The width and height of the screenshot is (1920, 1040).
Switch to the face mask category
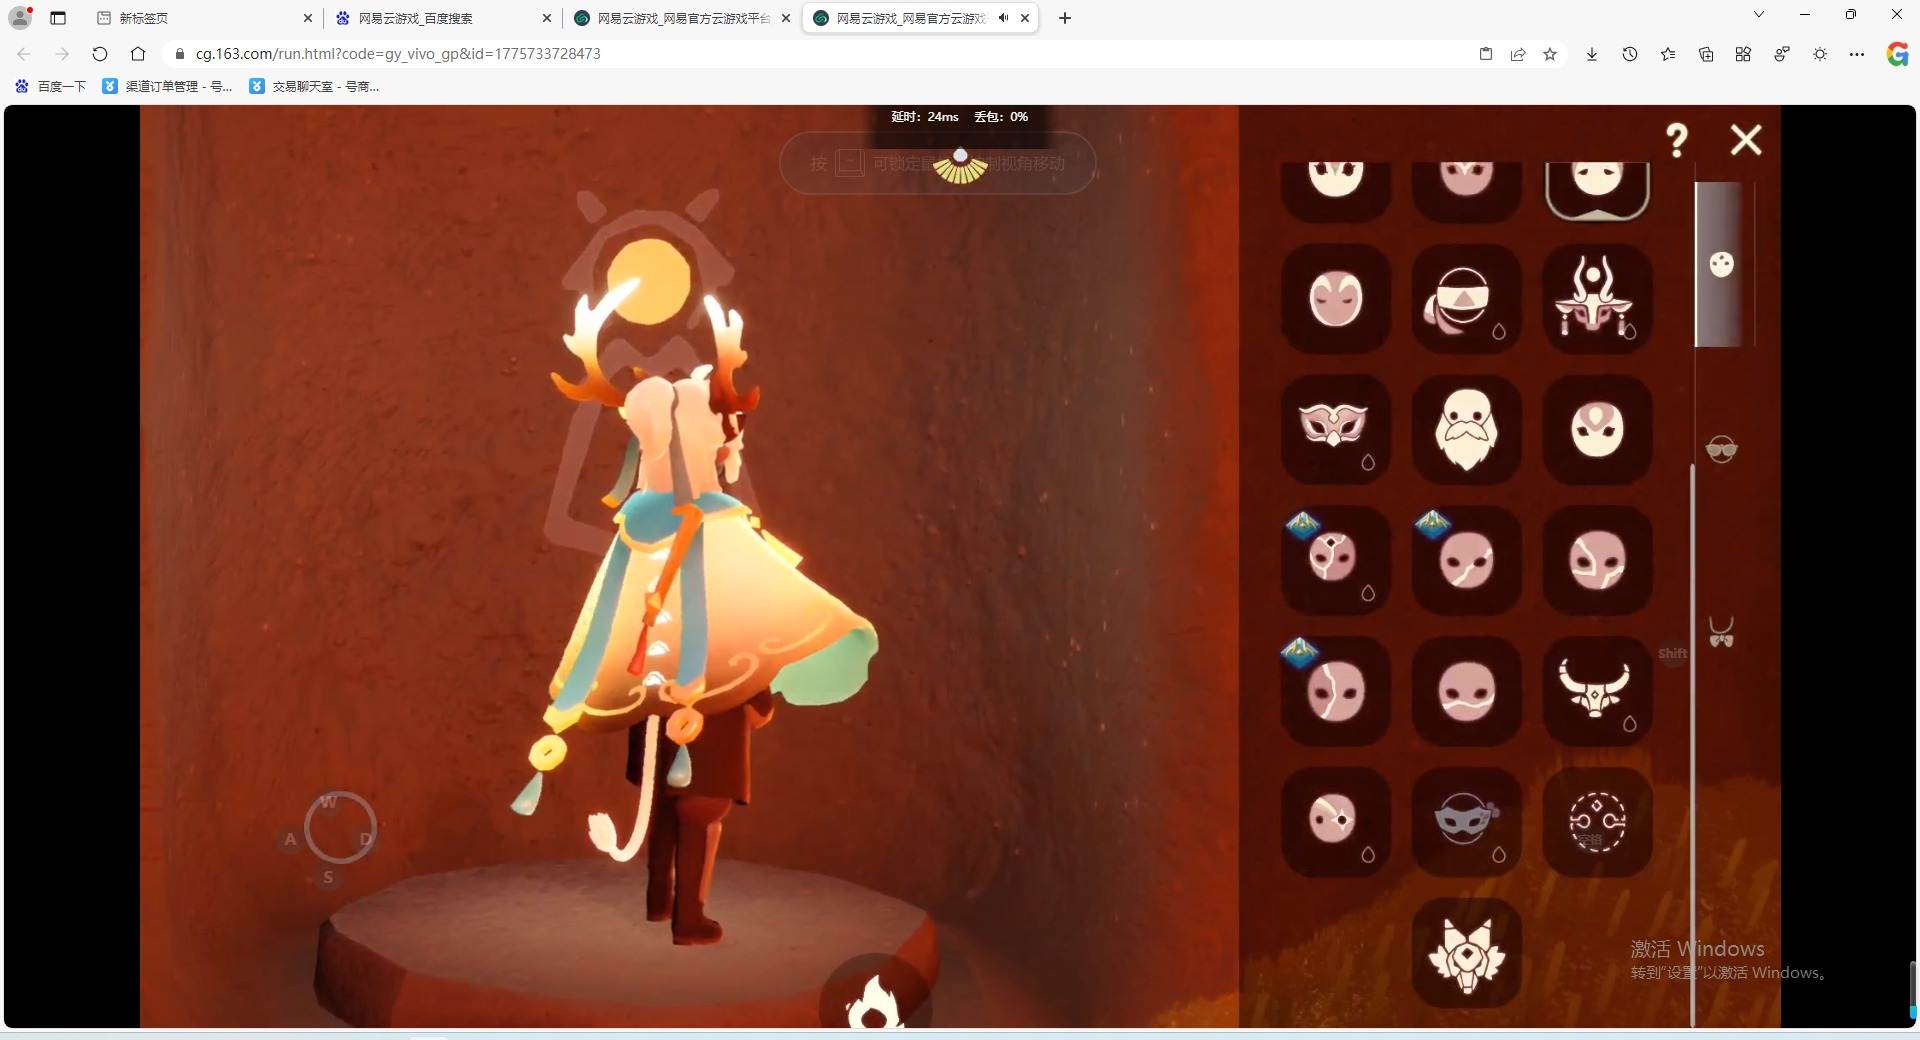click(x=1721, y=264)
